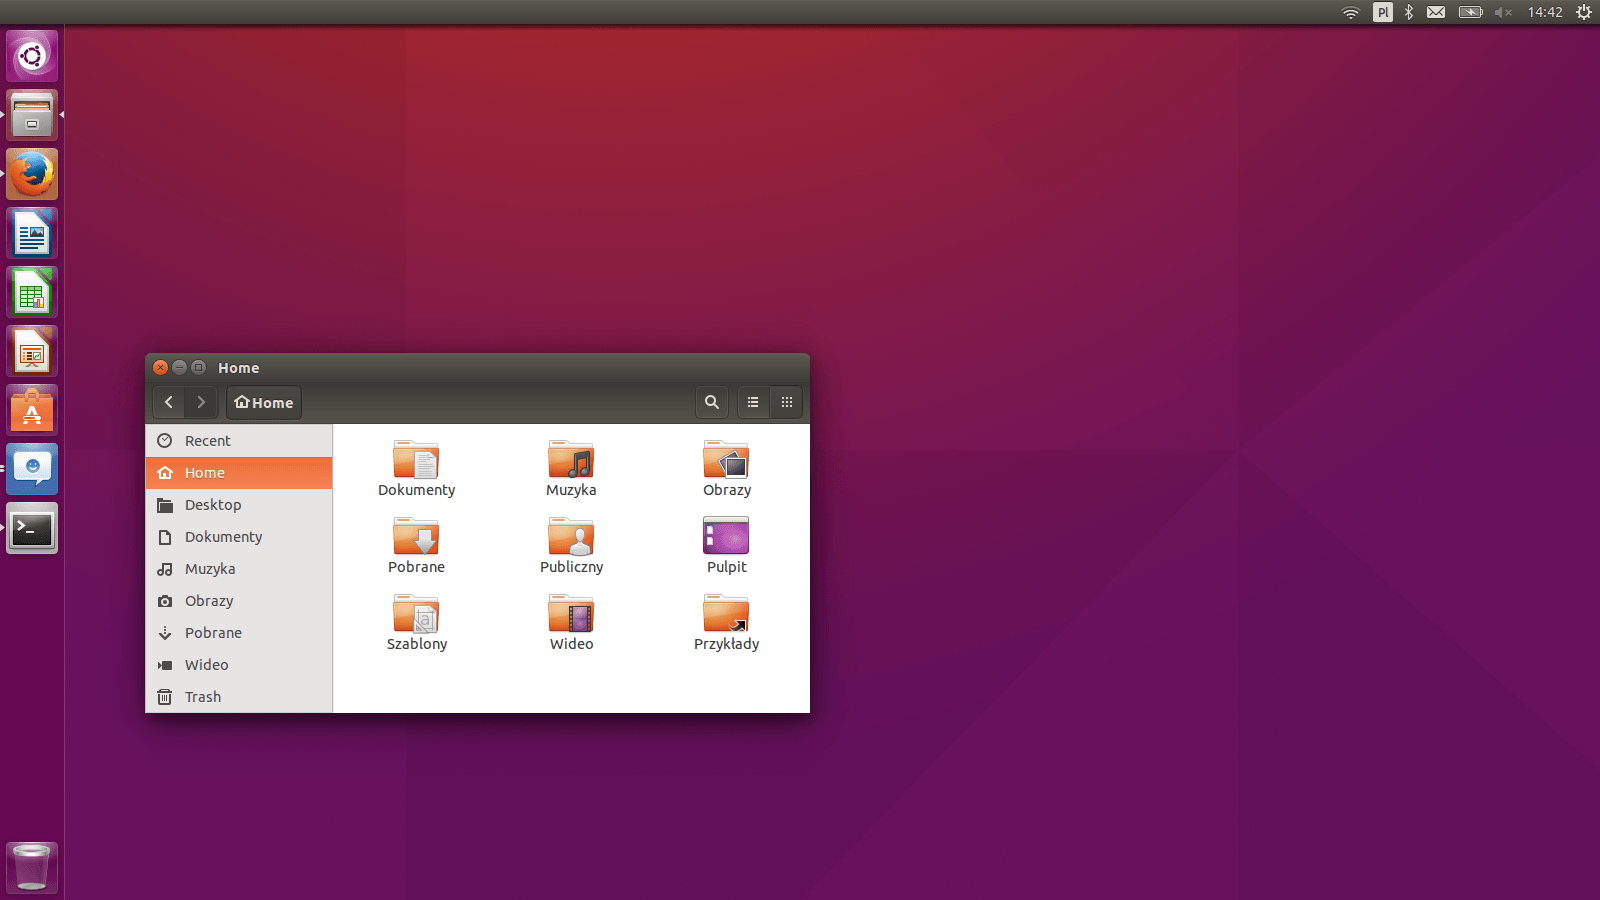
Task: Select Muzyka in the sidebar
Action: (x=239, y=569)
